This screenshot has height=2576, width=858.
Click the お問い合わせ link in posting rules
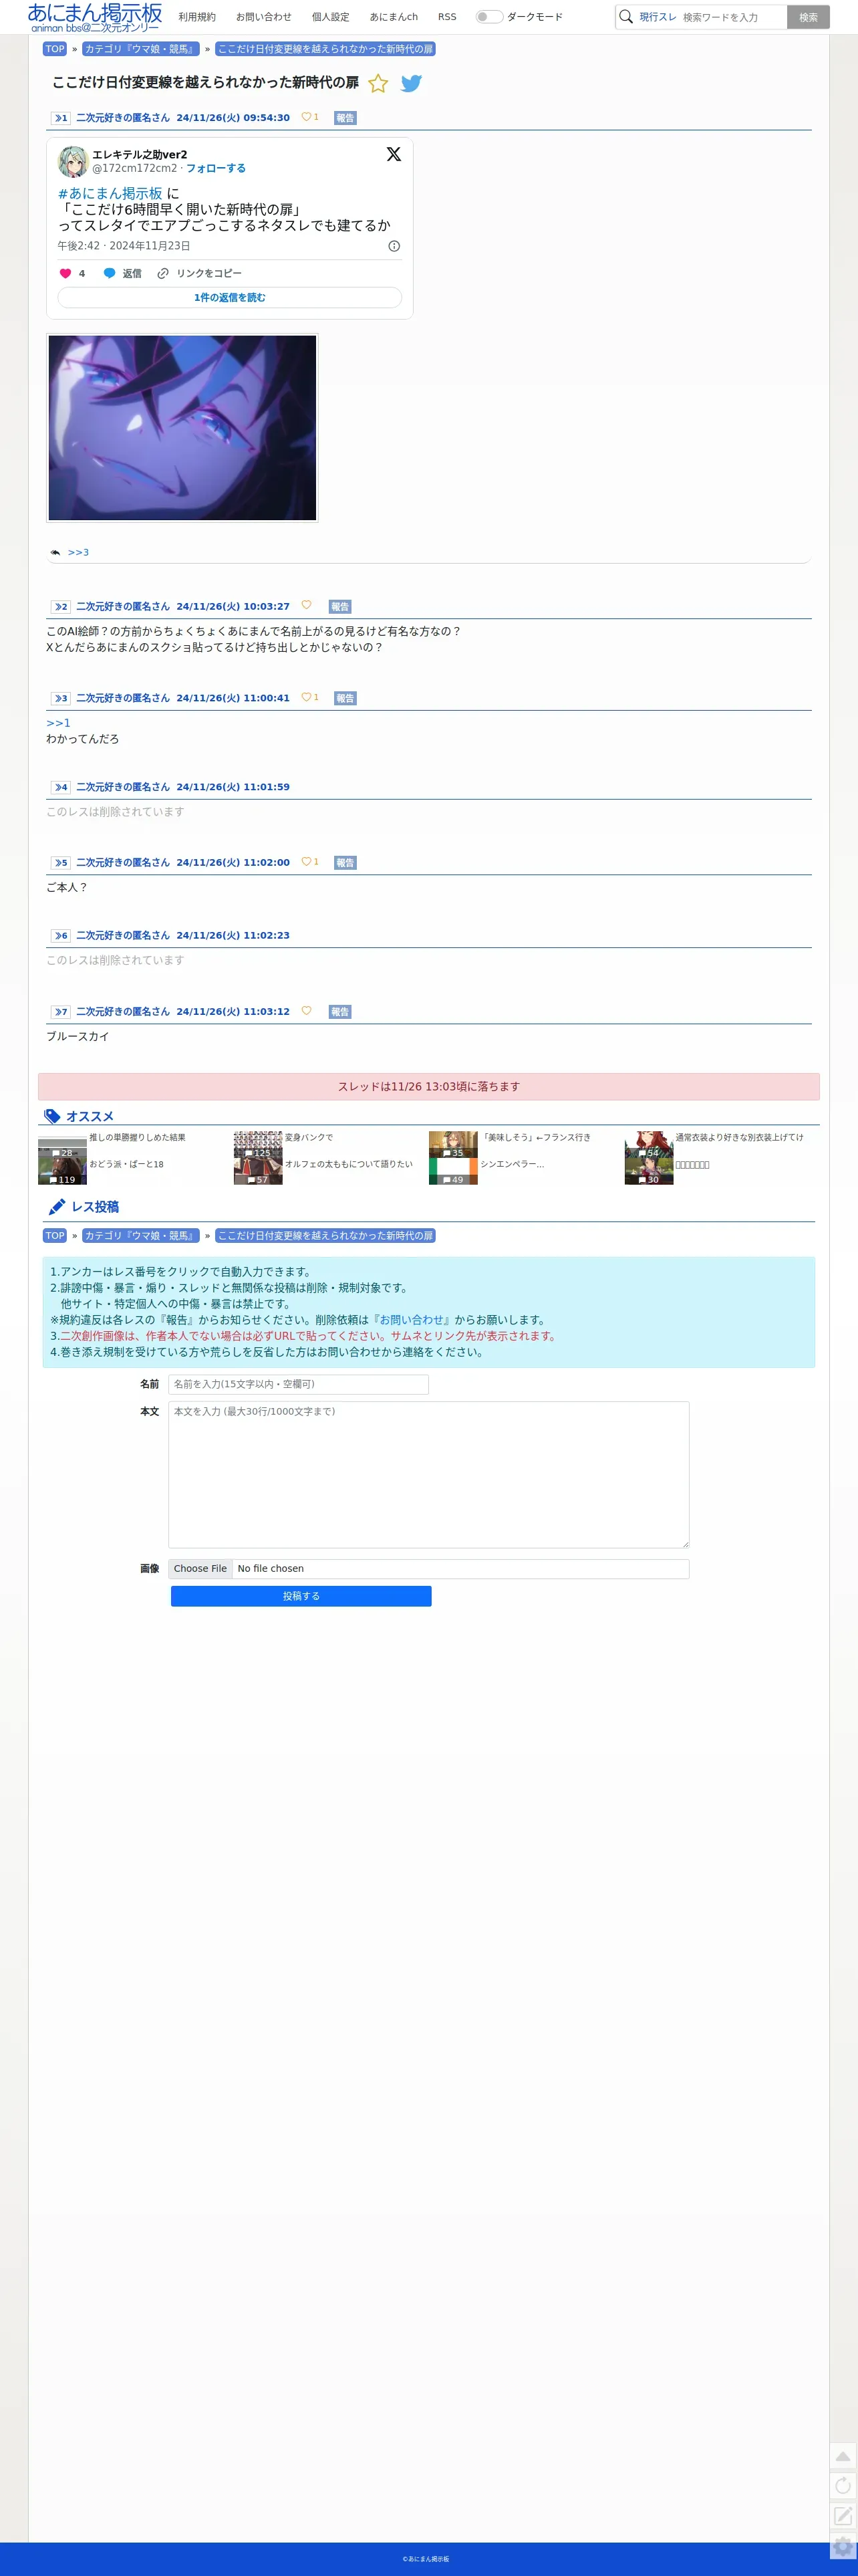412,1320
